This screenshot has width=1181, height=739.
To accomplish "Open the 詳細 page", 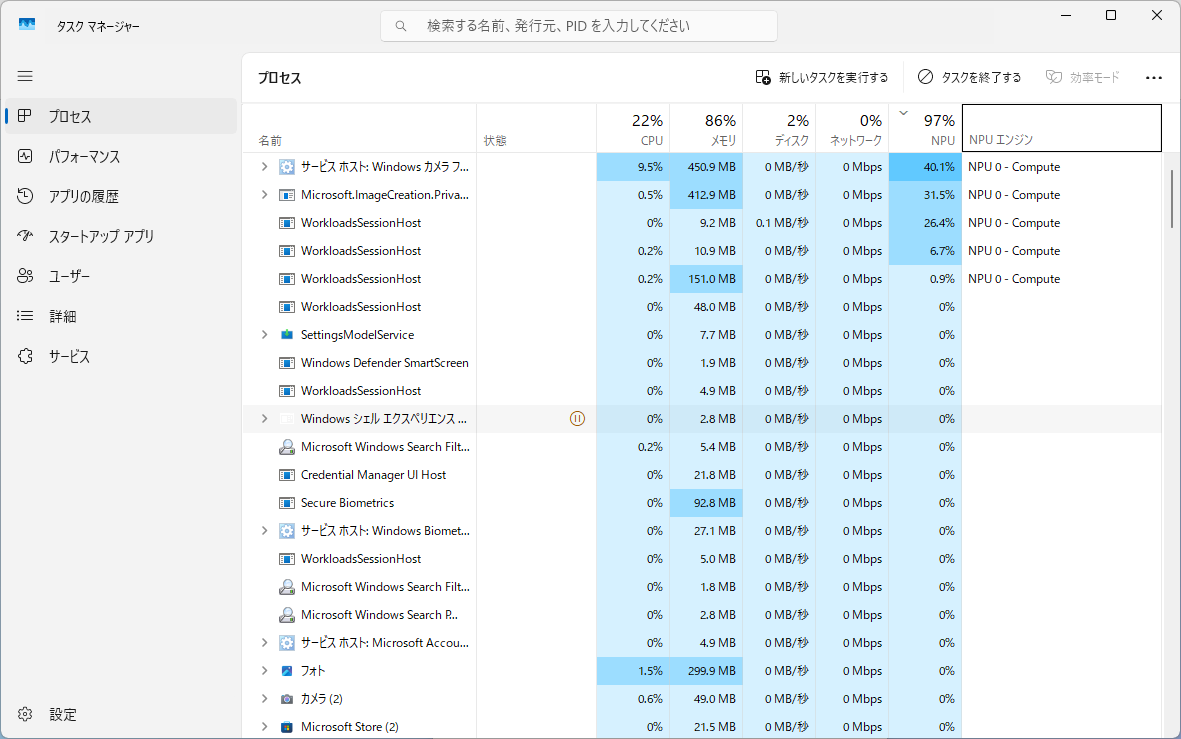I will [121, 316].
